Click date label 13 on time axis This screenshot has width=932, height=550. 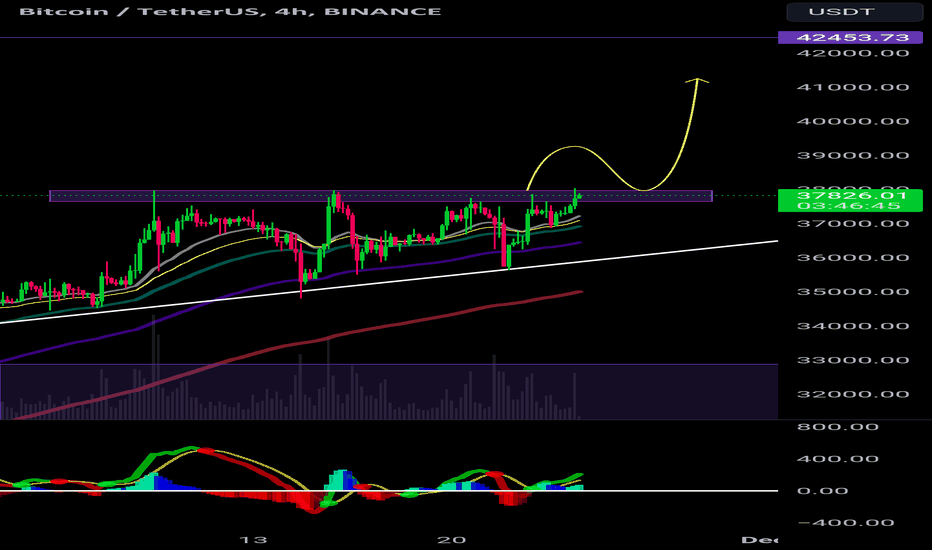click(x=253, y=540)
